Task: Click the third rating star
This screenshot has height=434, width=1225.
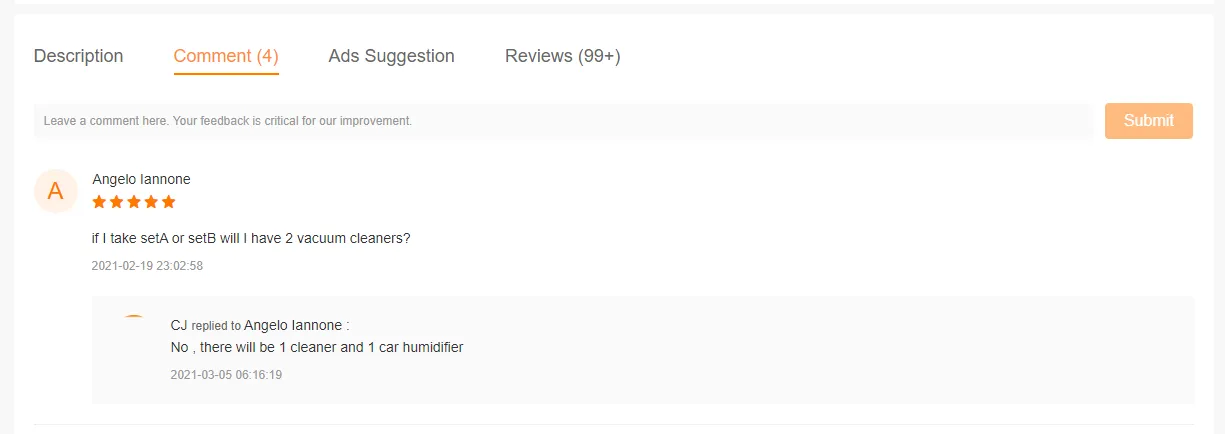Action: (x=133, y=202)
